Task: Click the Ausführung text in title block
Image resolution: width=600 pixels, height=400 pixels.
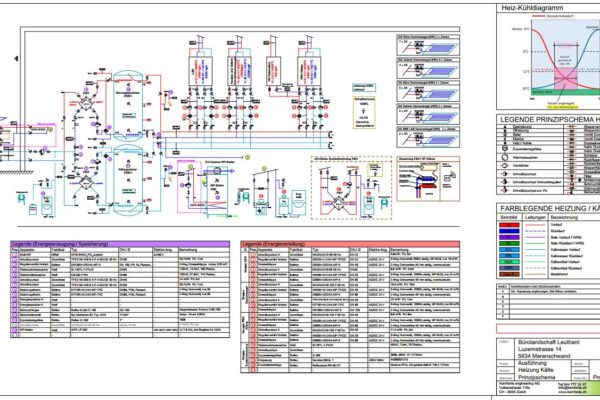Action: click(x=532, y=363)
